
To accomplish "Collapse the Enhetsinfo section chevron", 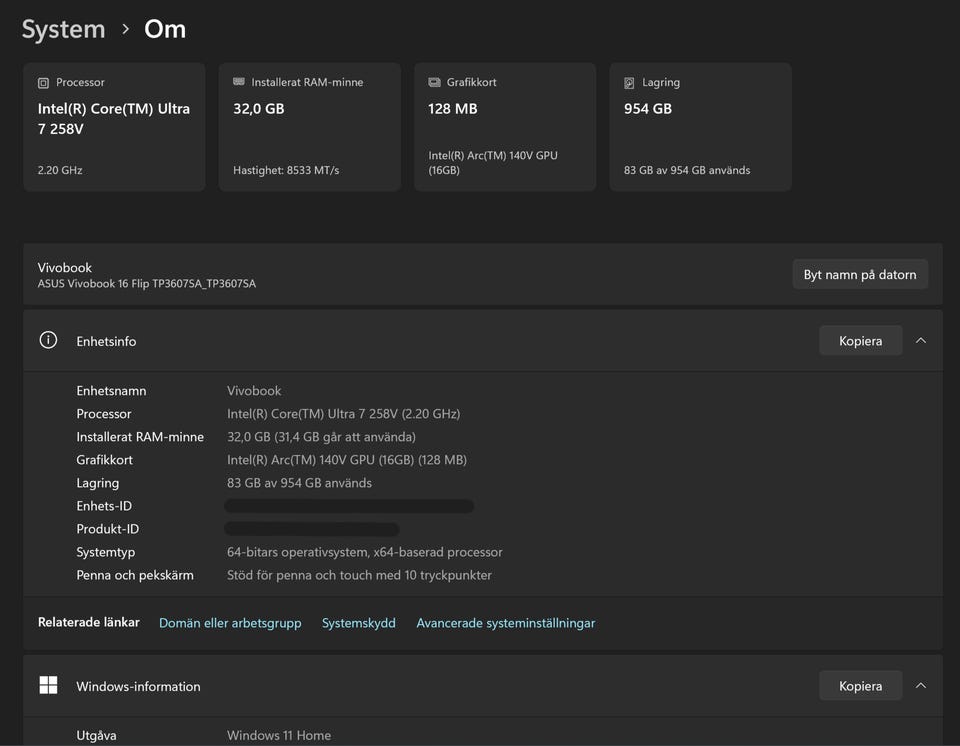I will [x=920, y=341].
